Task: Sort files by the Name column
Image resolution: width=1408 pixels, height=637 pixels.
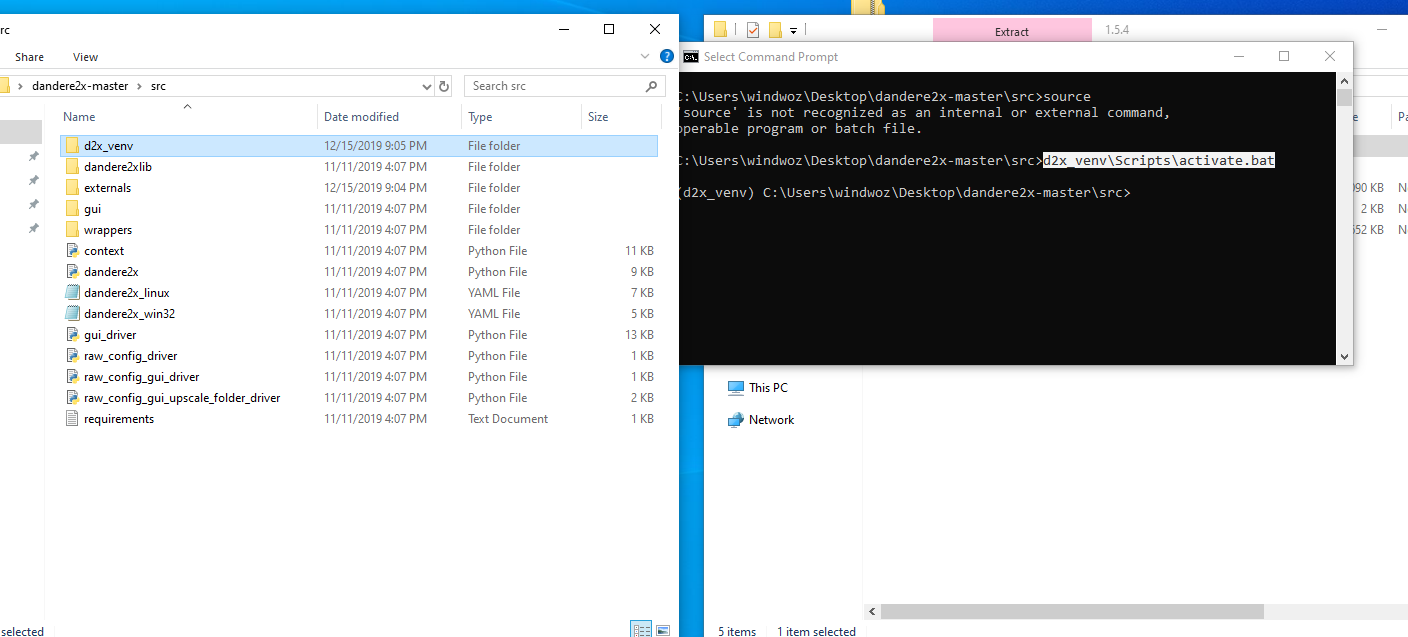Action: [x=79, y=117]
